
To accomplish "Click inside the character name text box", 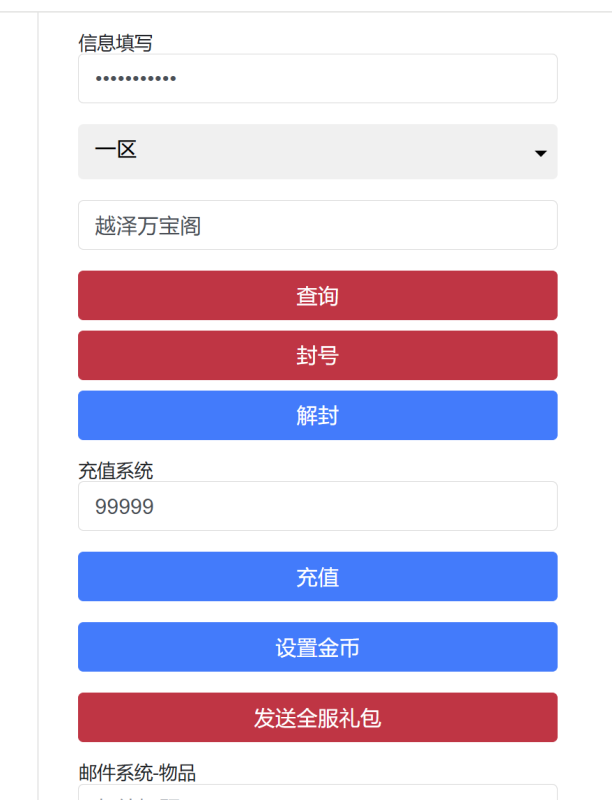I will (318, 225).
